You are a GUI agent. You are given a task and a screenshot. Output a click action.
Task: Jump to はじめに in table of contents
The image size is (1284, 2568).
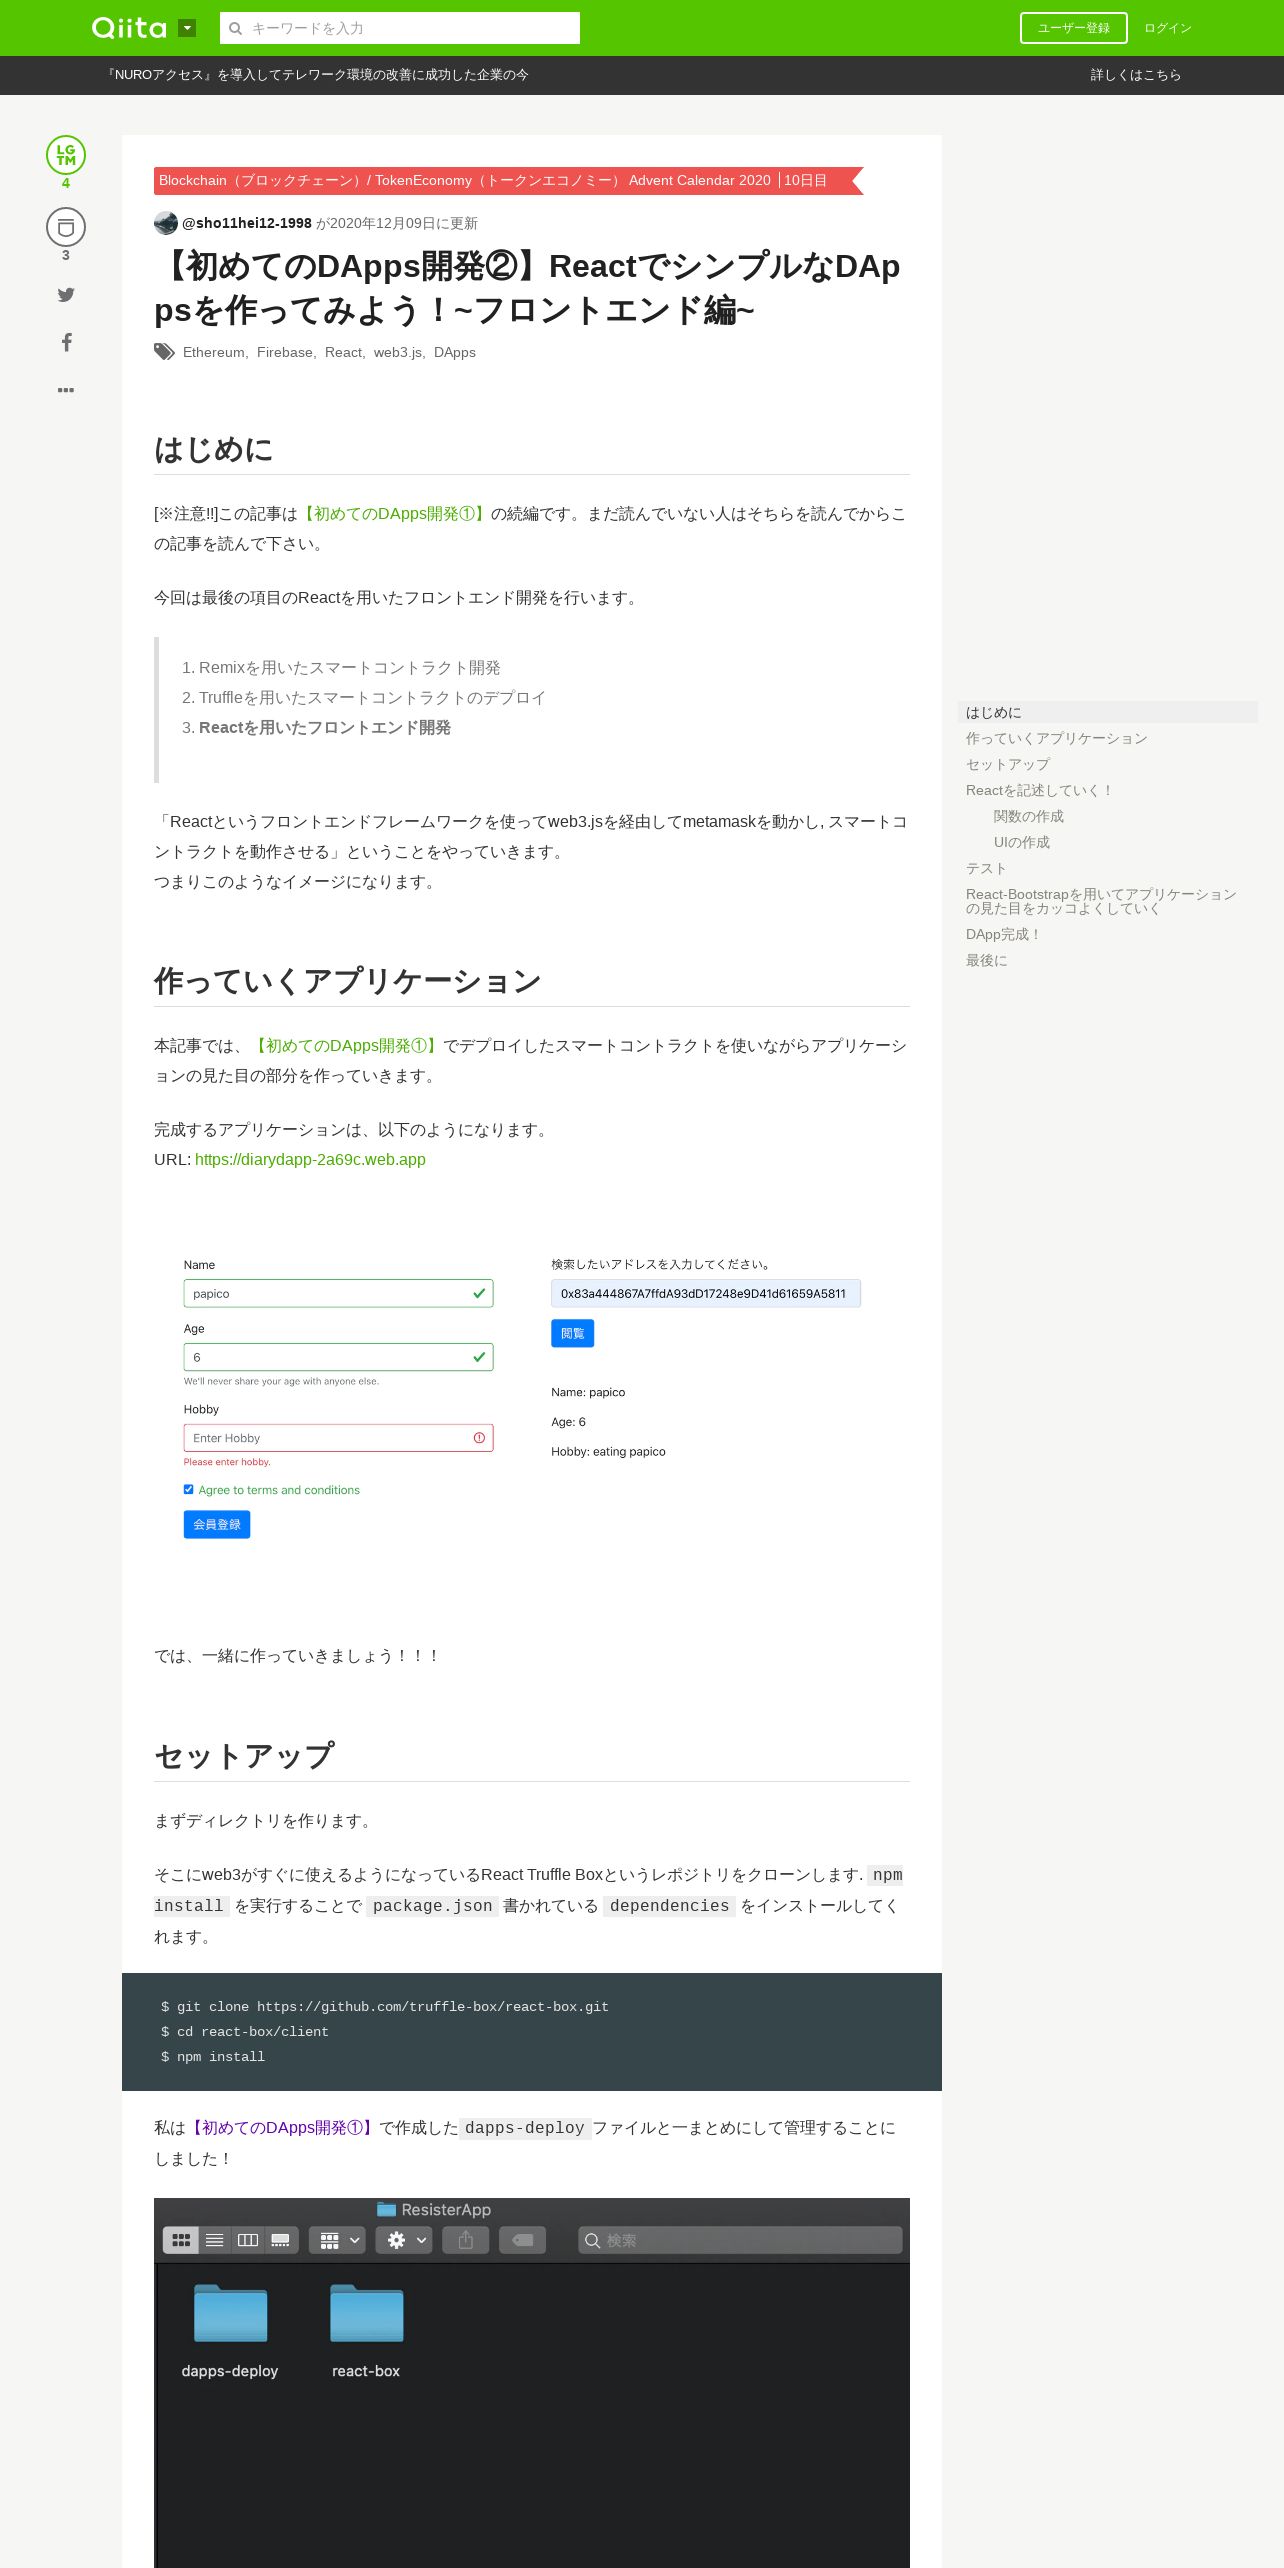[1108, 712]
